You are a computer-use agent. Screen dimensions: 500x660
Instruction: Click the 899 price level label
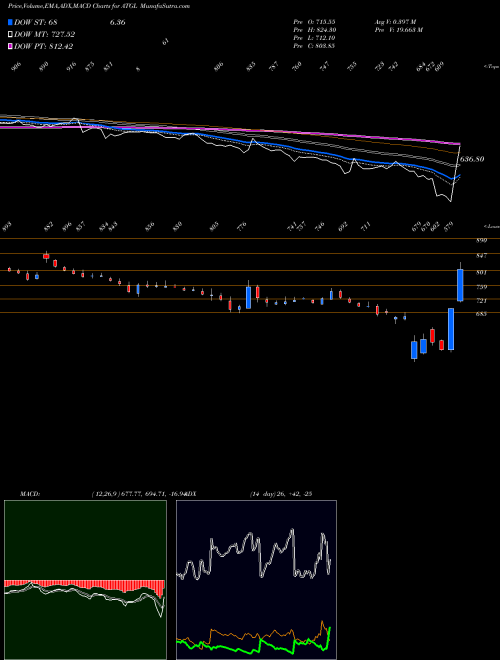point(482,240)
